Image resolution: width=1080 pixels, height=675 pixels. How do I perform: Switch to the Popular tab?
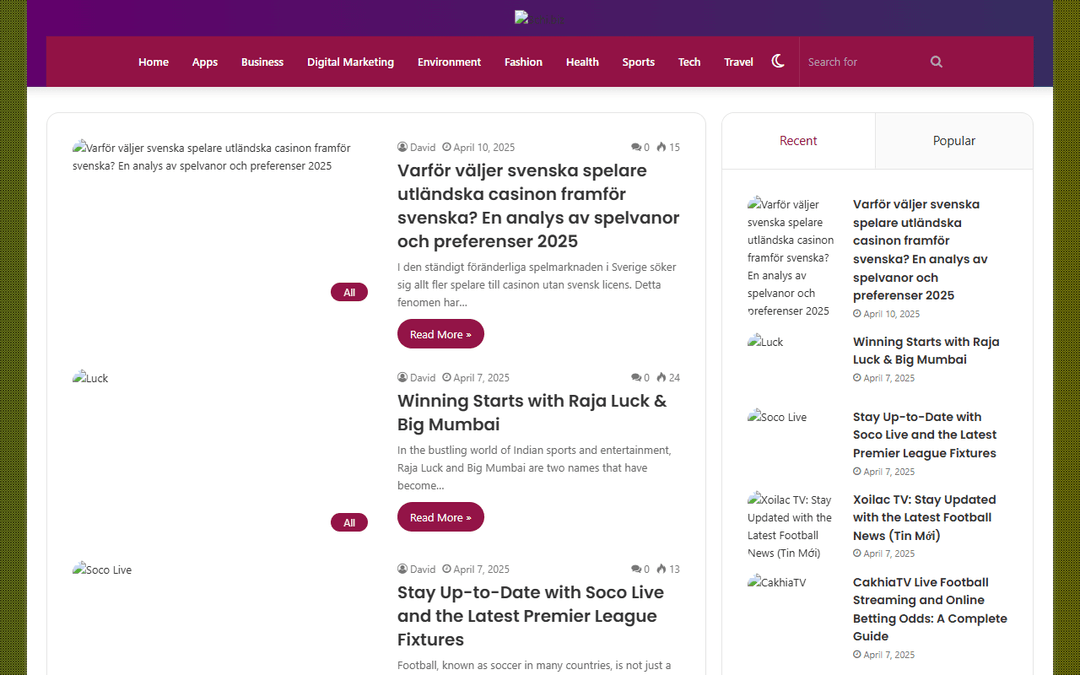click(x=954, y=141)
